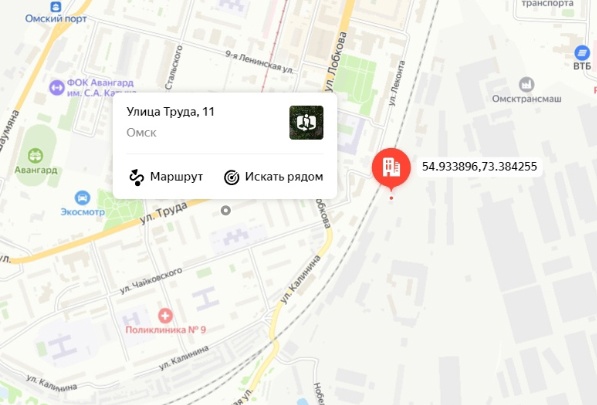Viewport: 597px width, 405px height.
Task: Click the Омский порт bus stop icon
Action: tap(56, 6)
